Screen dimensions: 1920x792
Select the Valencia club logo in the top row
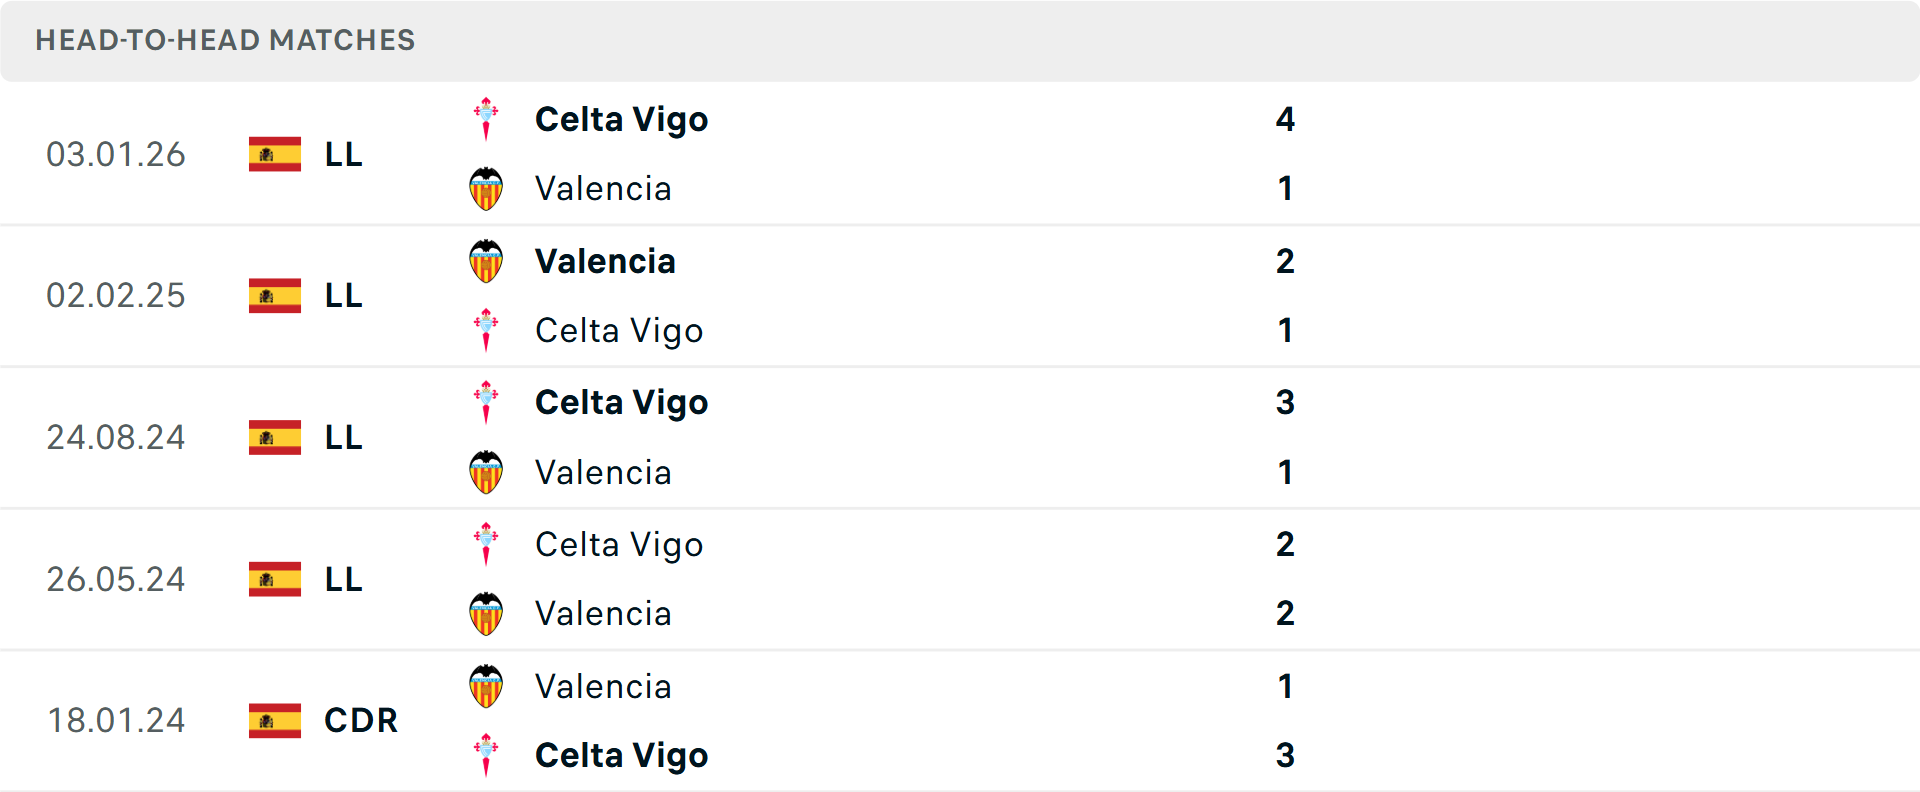tap(486, 188)
